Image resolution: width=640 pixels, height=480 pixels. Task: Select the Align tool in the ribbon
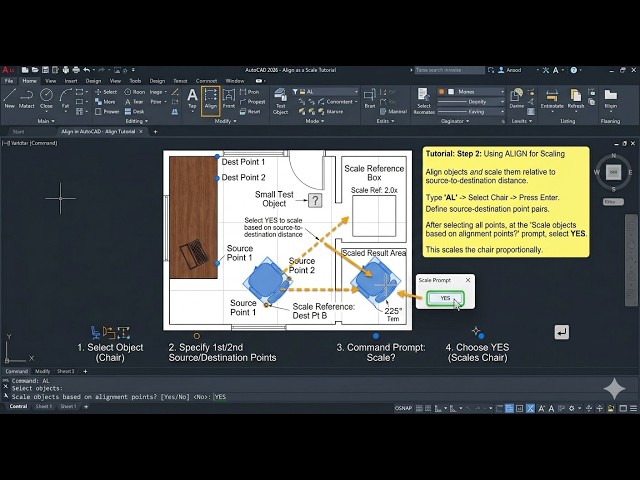coord(211,100)
